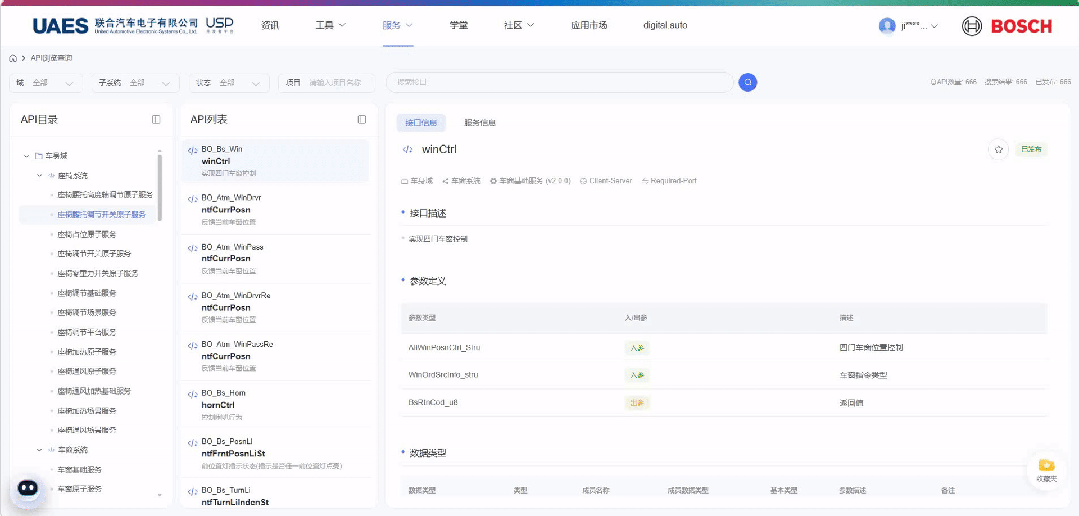Image resolution: width=1079 pixels, height=516 pixels.
Task: Click the user avatar icon
Action: point(887,26)
